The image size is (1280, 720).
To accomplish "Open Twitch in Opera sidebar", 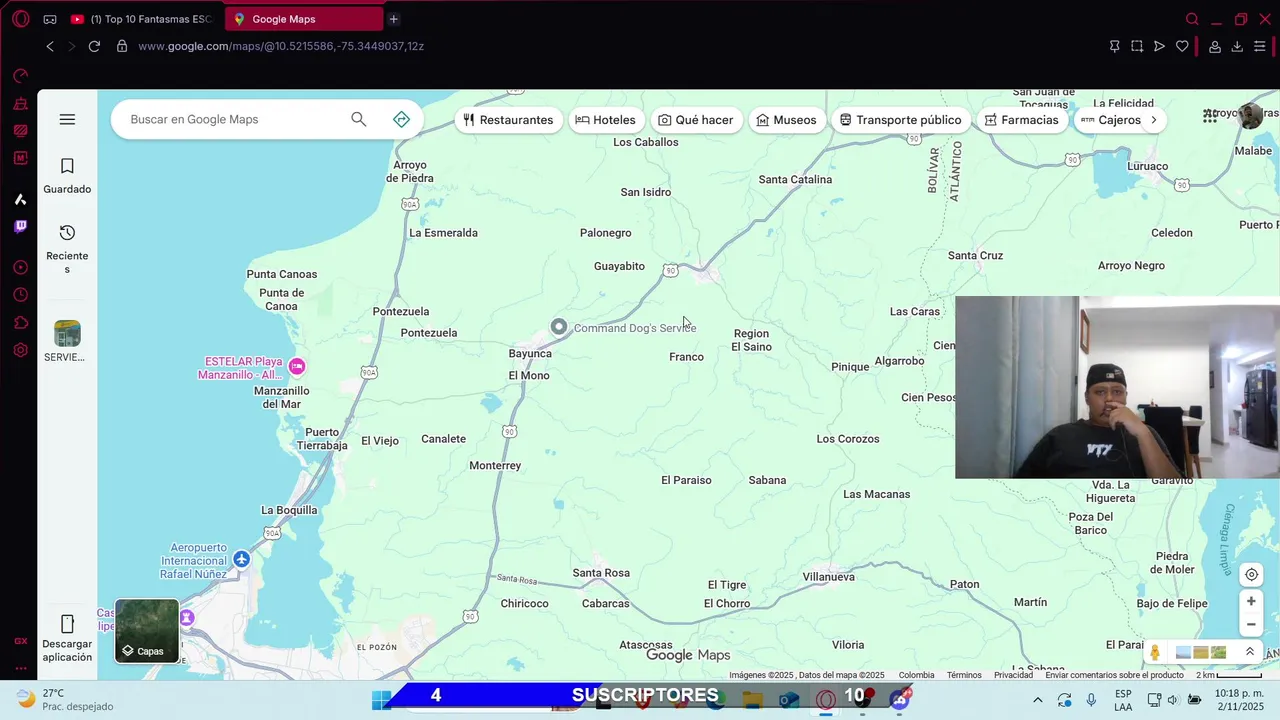I will (20, 227).
